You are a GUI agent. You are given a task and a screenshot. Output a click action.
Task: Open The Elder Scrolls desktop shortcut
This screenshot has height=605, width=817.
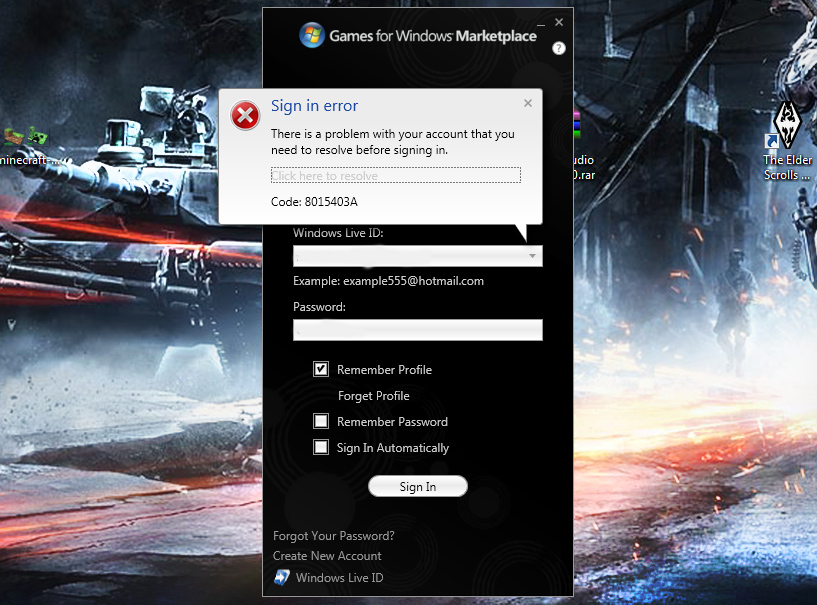pos(787,125)
